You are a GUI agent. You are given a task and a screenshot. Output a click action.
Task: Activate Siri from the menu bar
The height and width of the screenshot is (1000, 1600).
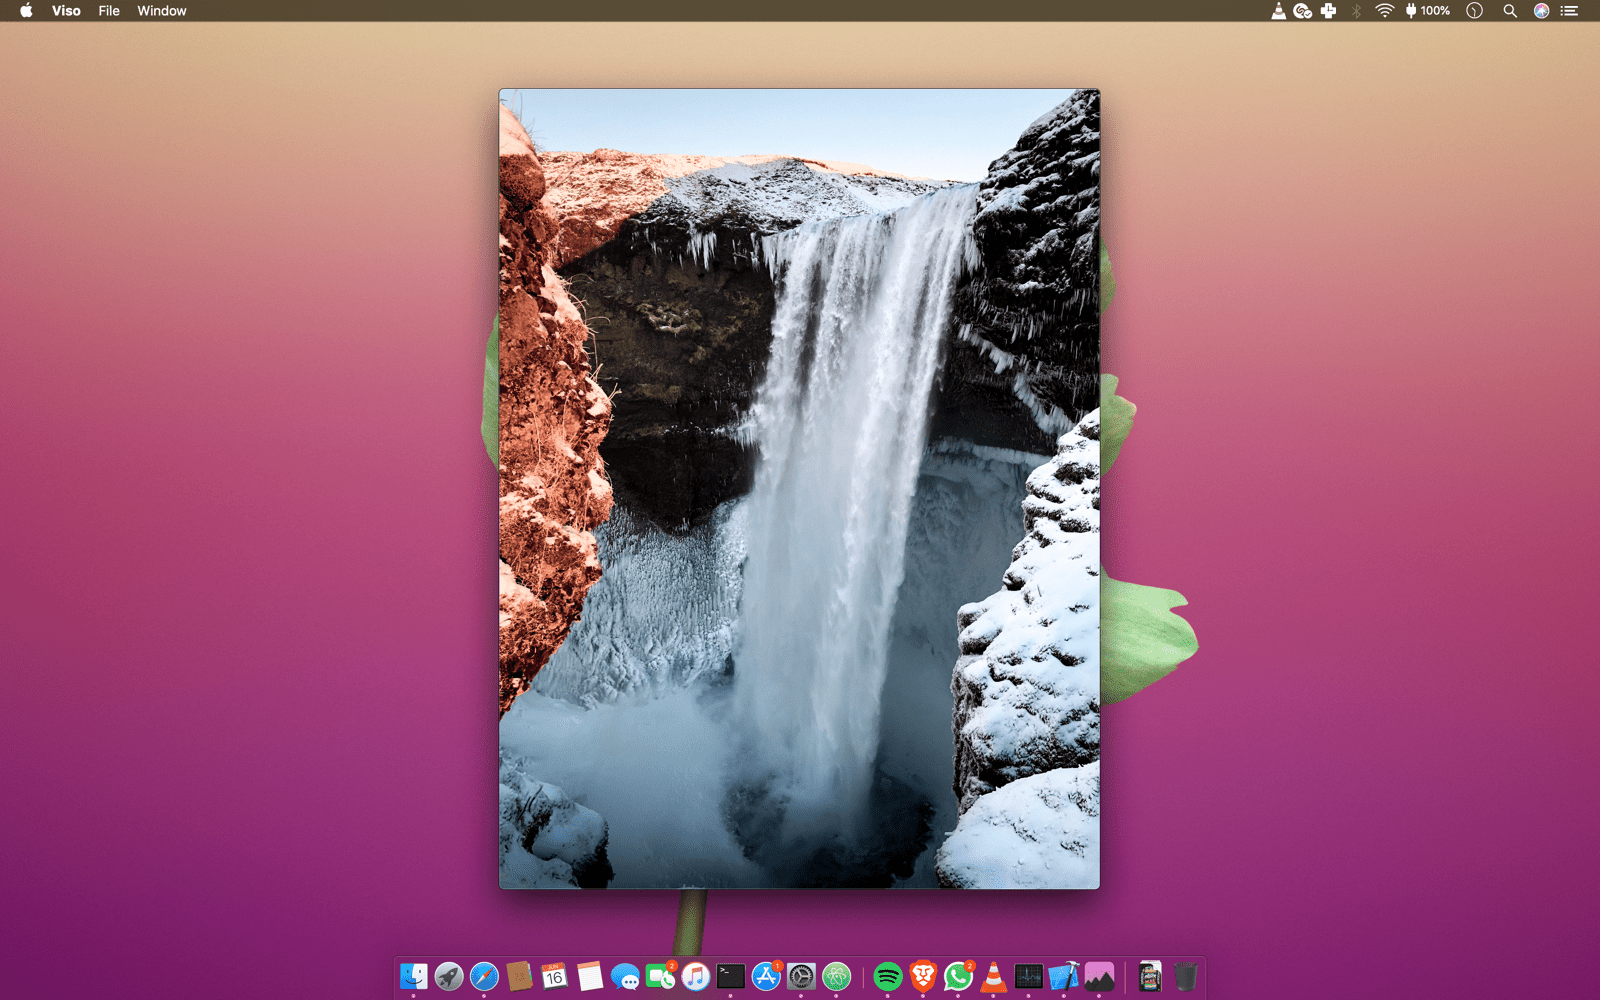click(1541, 11)
